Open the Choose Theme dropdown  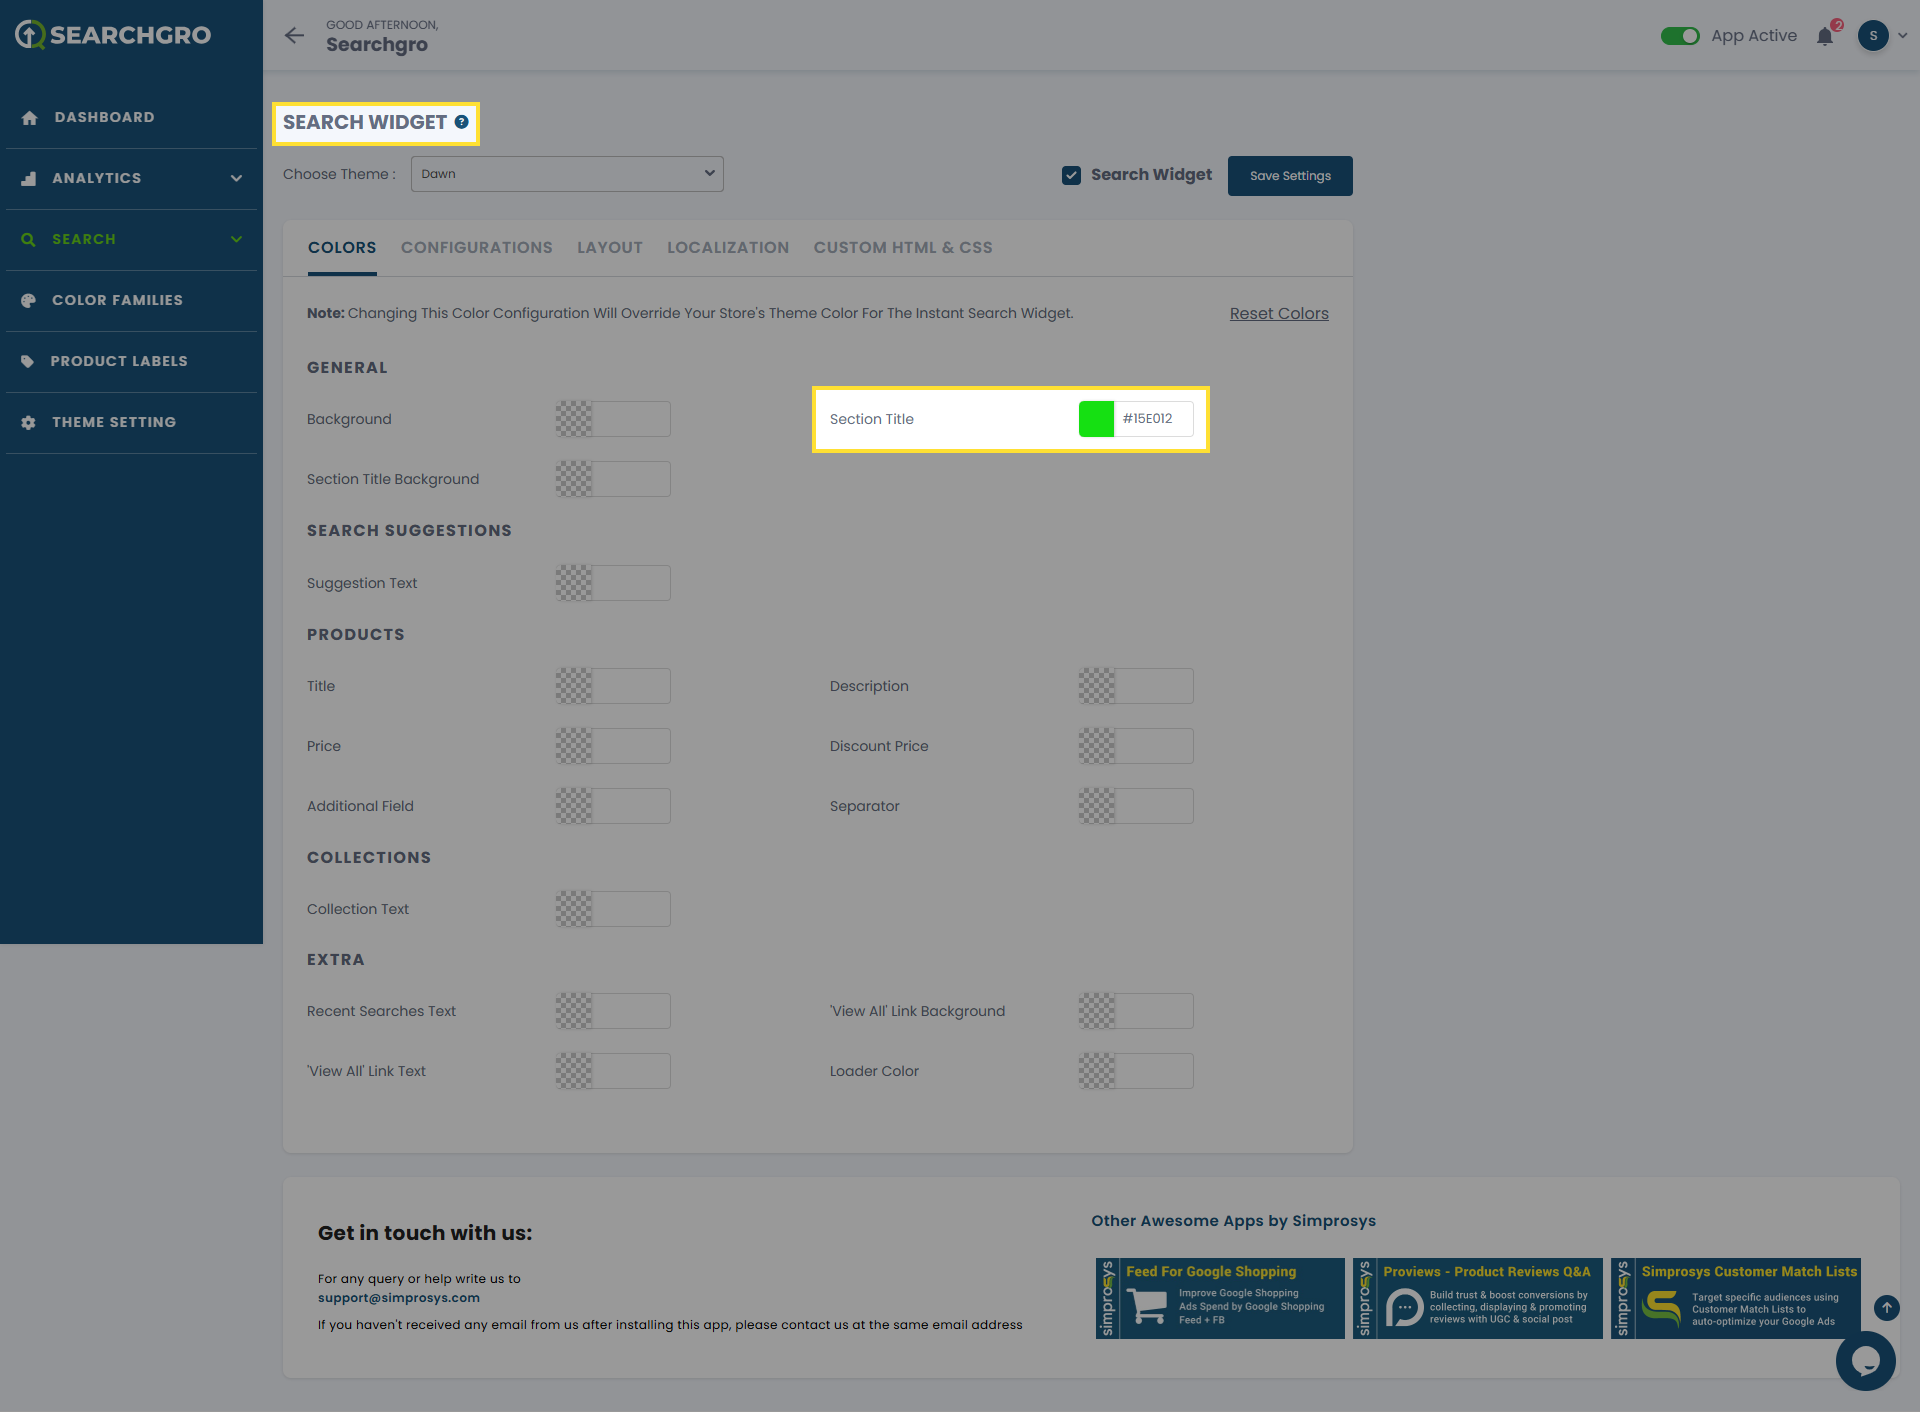(x=567, y=174)
